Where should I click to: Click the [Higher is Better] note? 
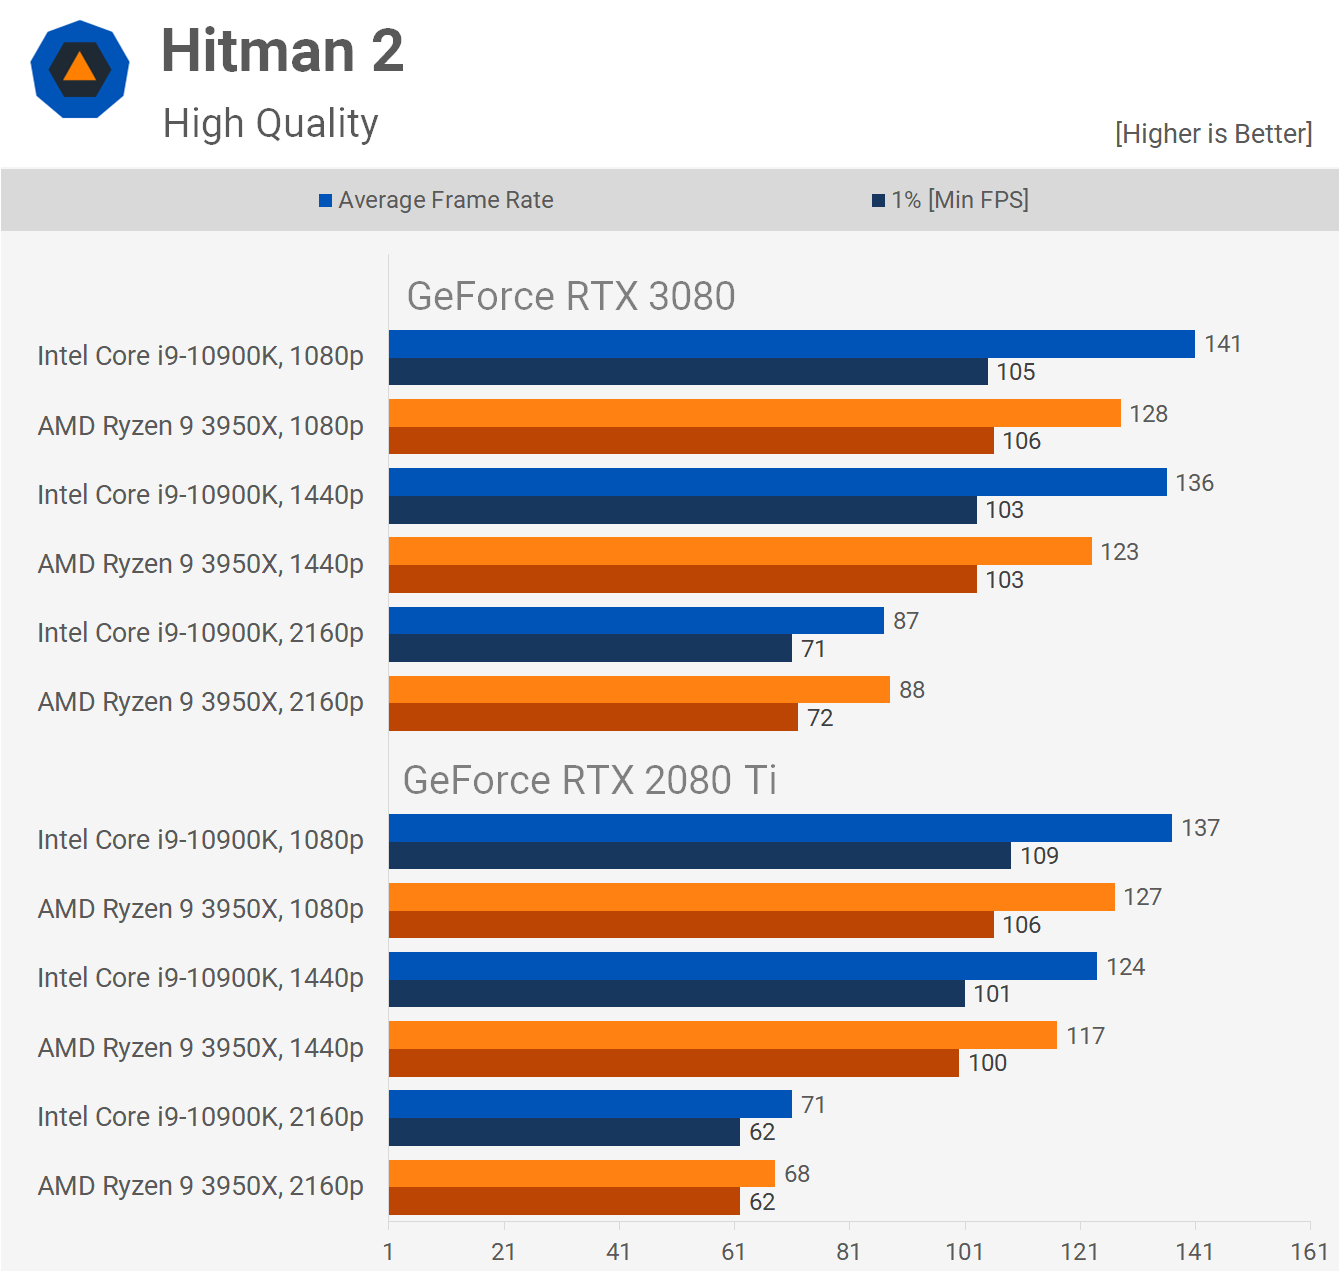pos(1214,134)
